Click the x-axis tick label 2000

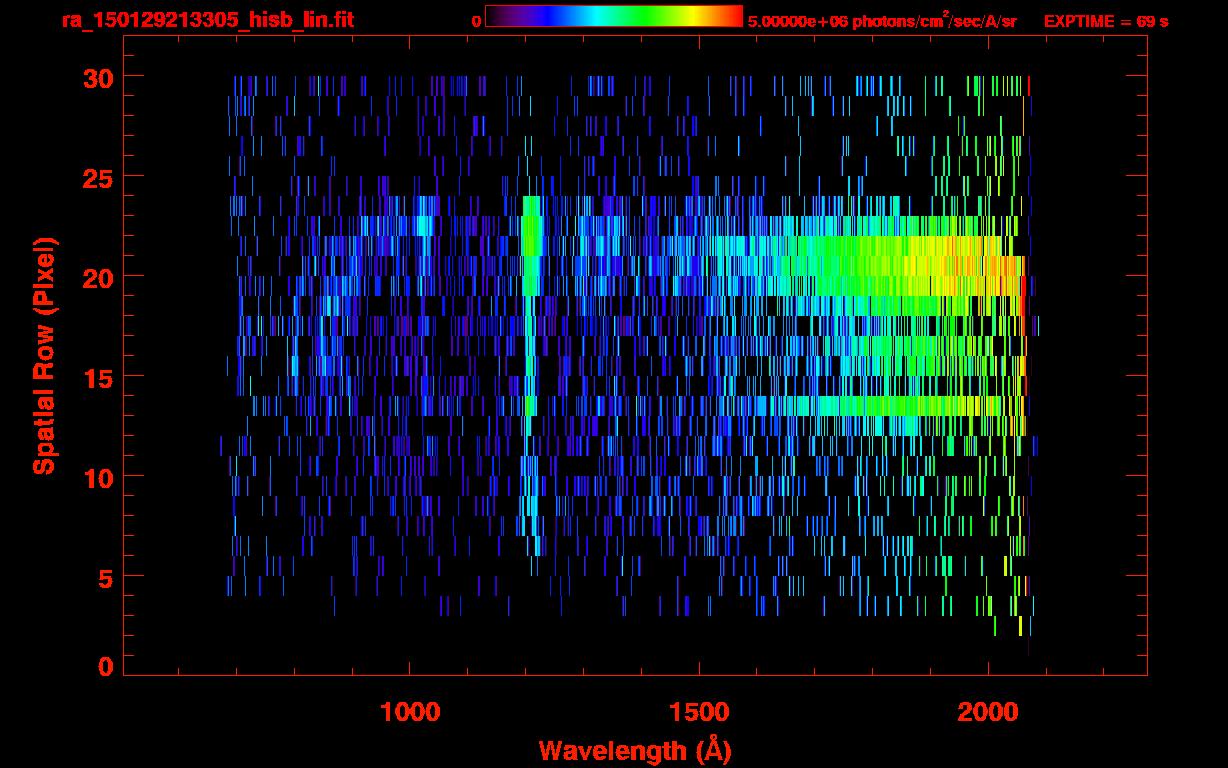[x=989, y=712]
